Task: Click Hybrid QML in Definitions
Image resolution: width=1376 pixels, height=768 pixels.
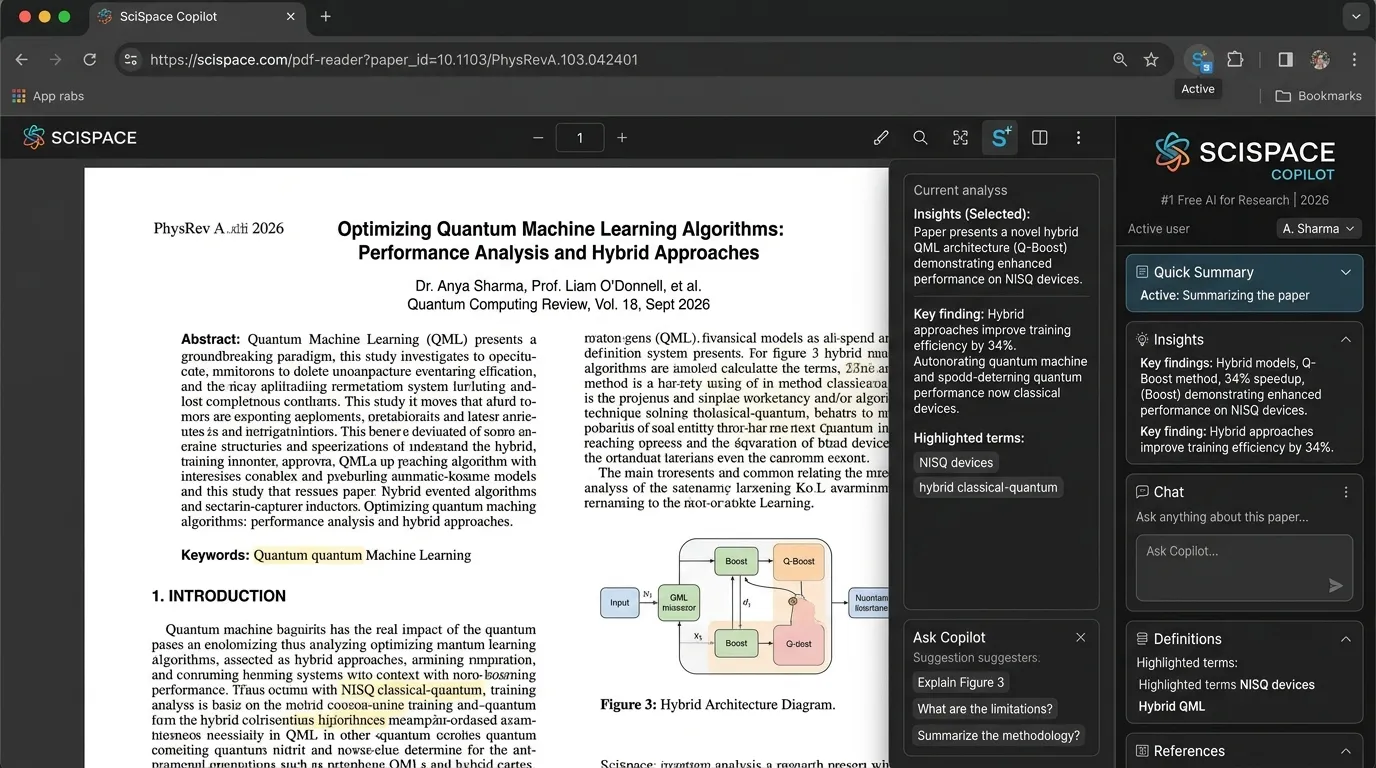Action: (x=1172, y=706)
